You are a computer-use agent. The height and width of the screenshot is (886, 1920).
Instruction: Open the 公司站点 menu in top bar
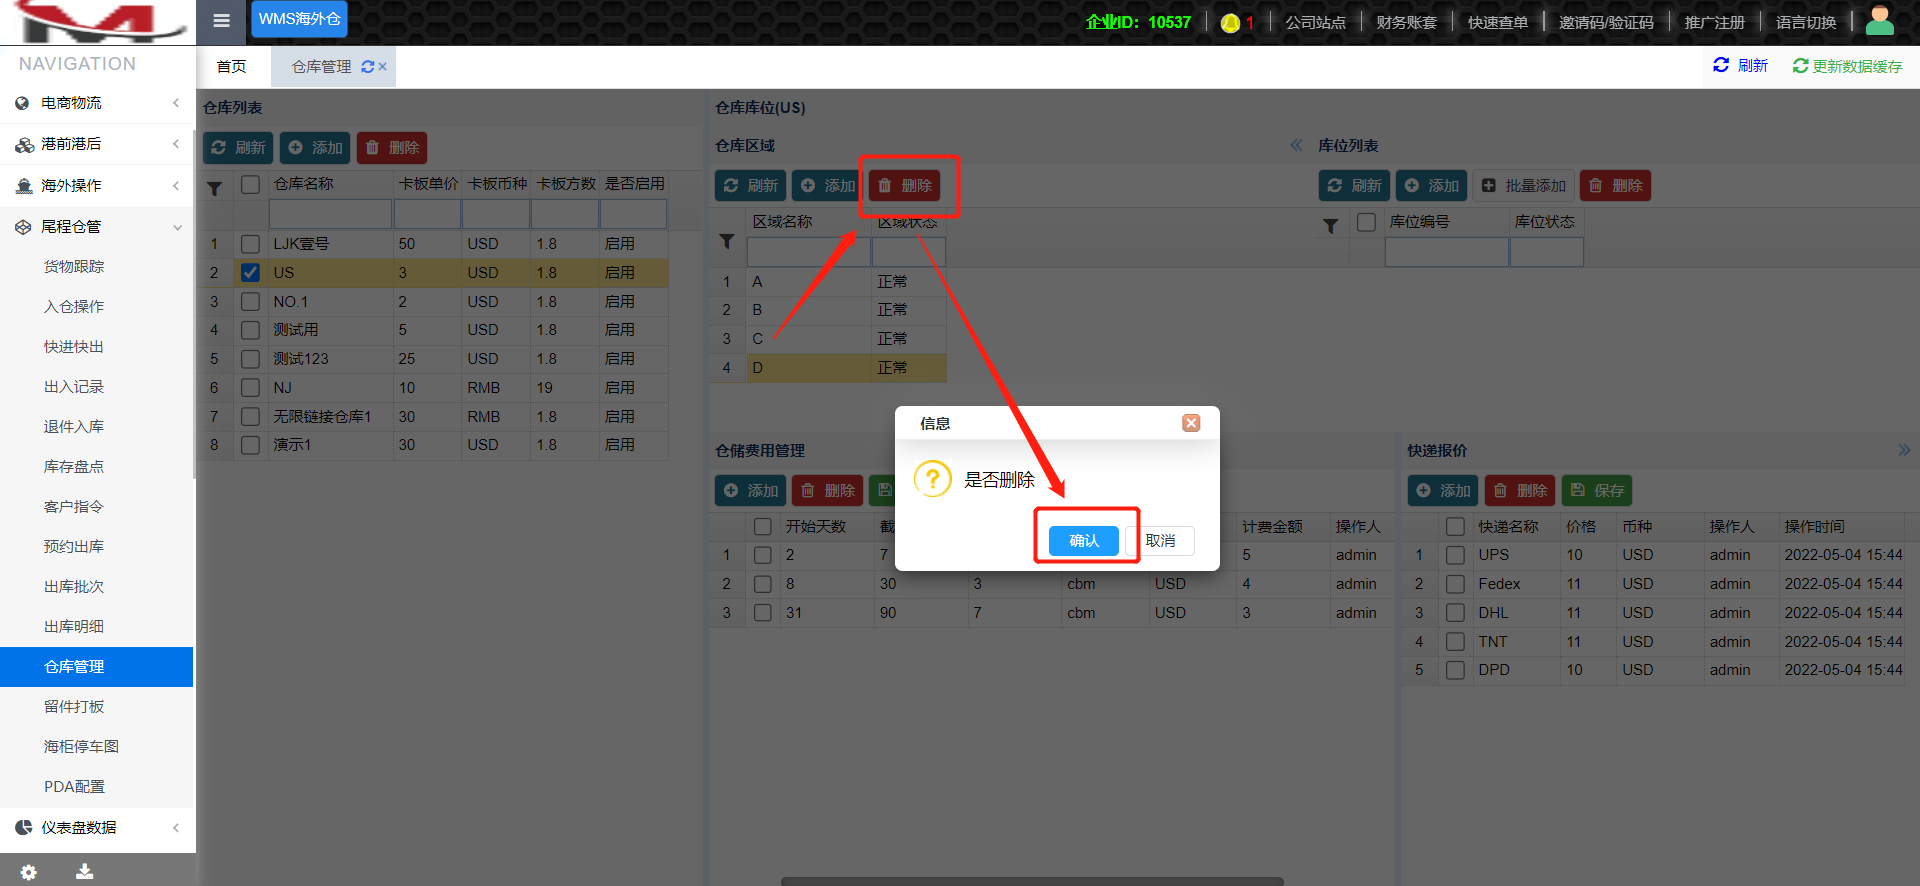[1315, 22]
